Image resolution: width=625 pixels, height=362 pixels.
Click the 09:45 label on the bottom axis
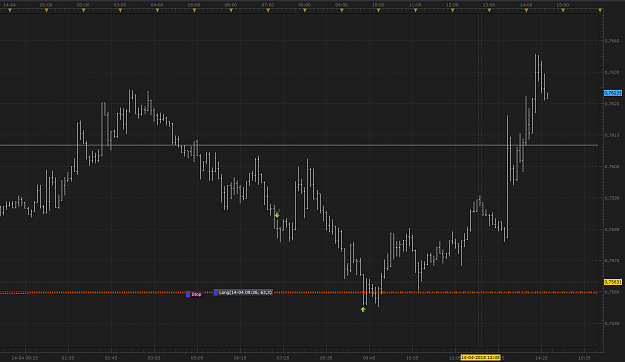pos(369,358)
